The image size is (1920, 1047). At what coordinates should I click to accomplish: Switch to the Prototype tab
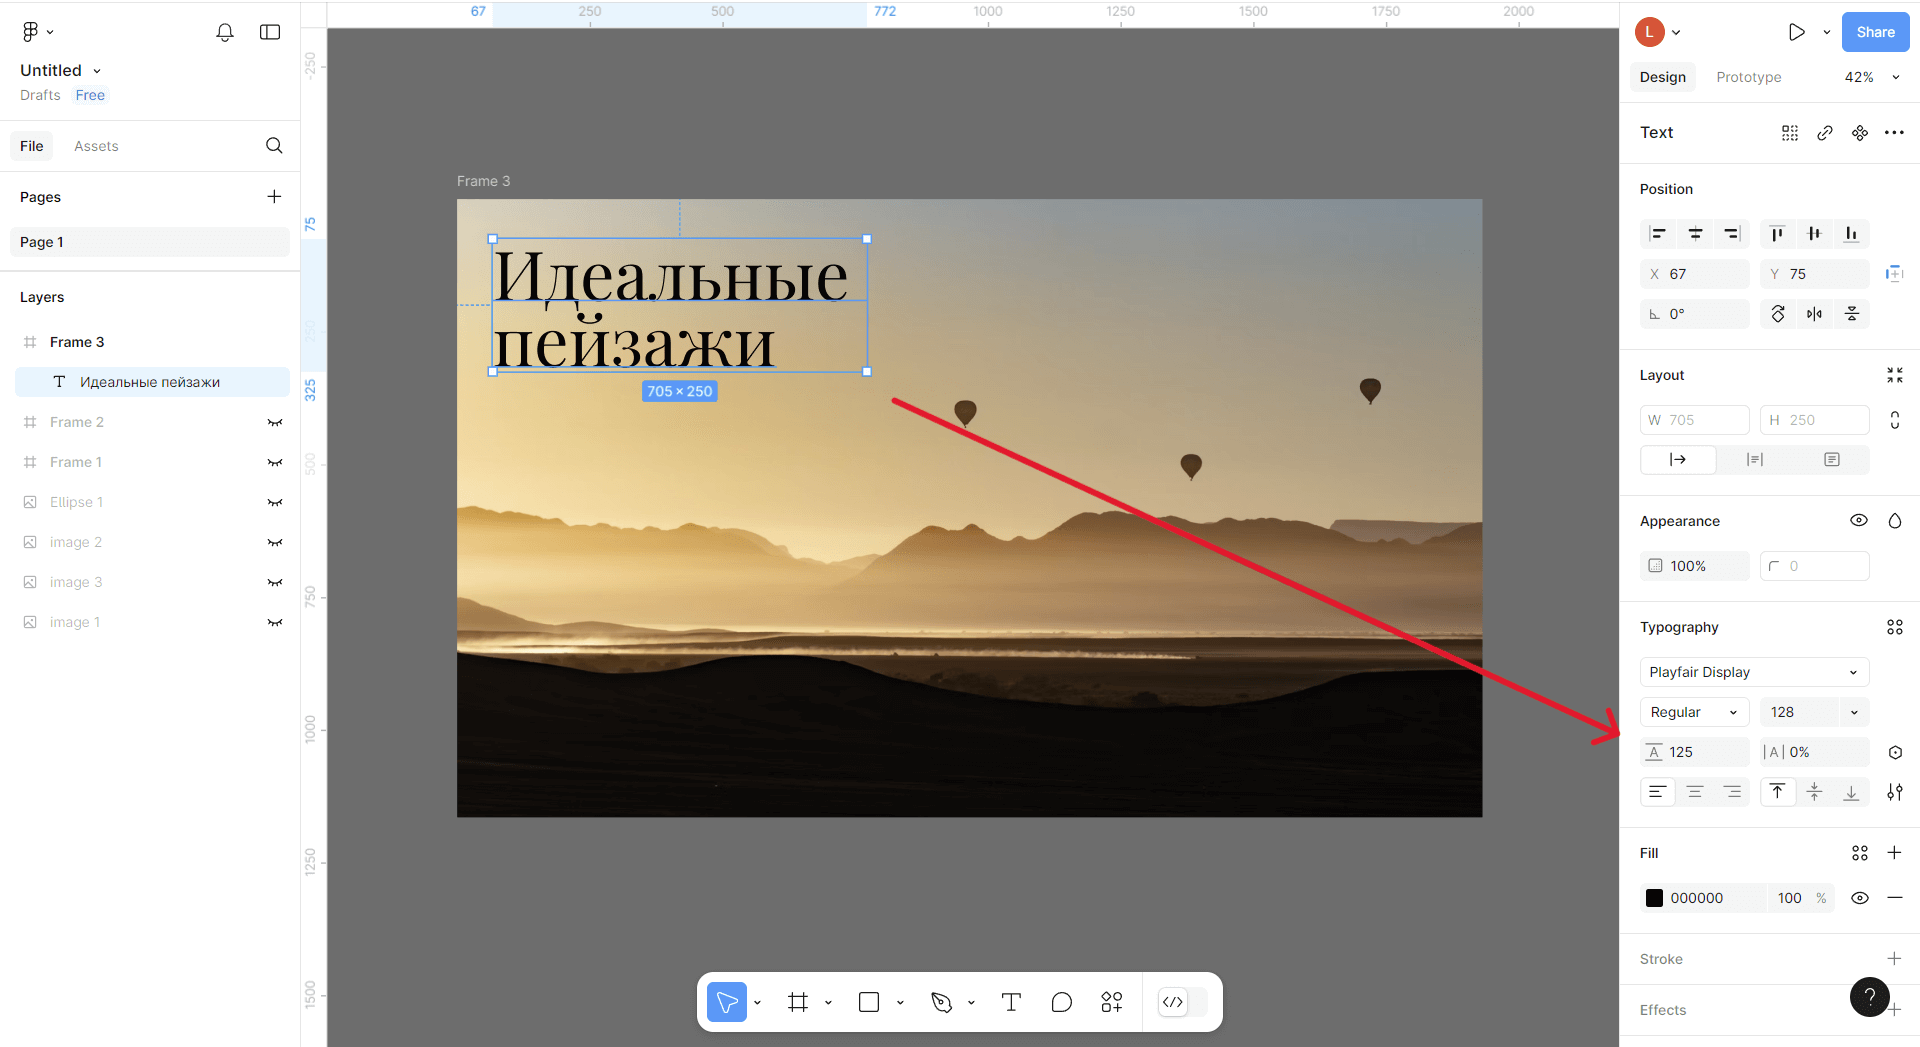pos(1748,77)
